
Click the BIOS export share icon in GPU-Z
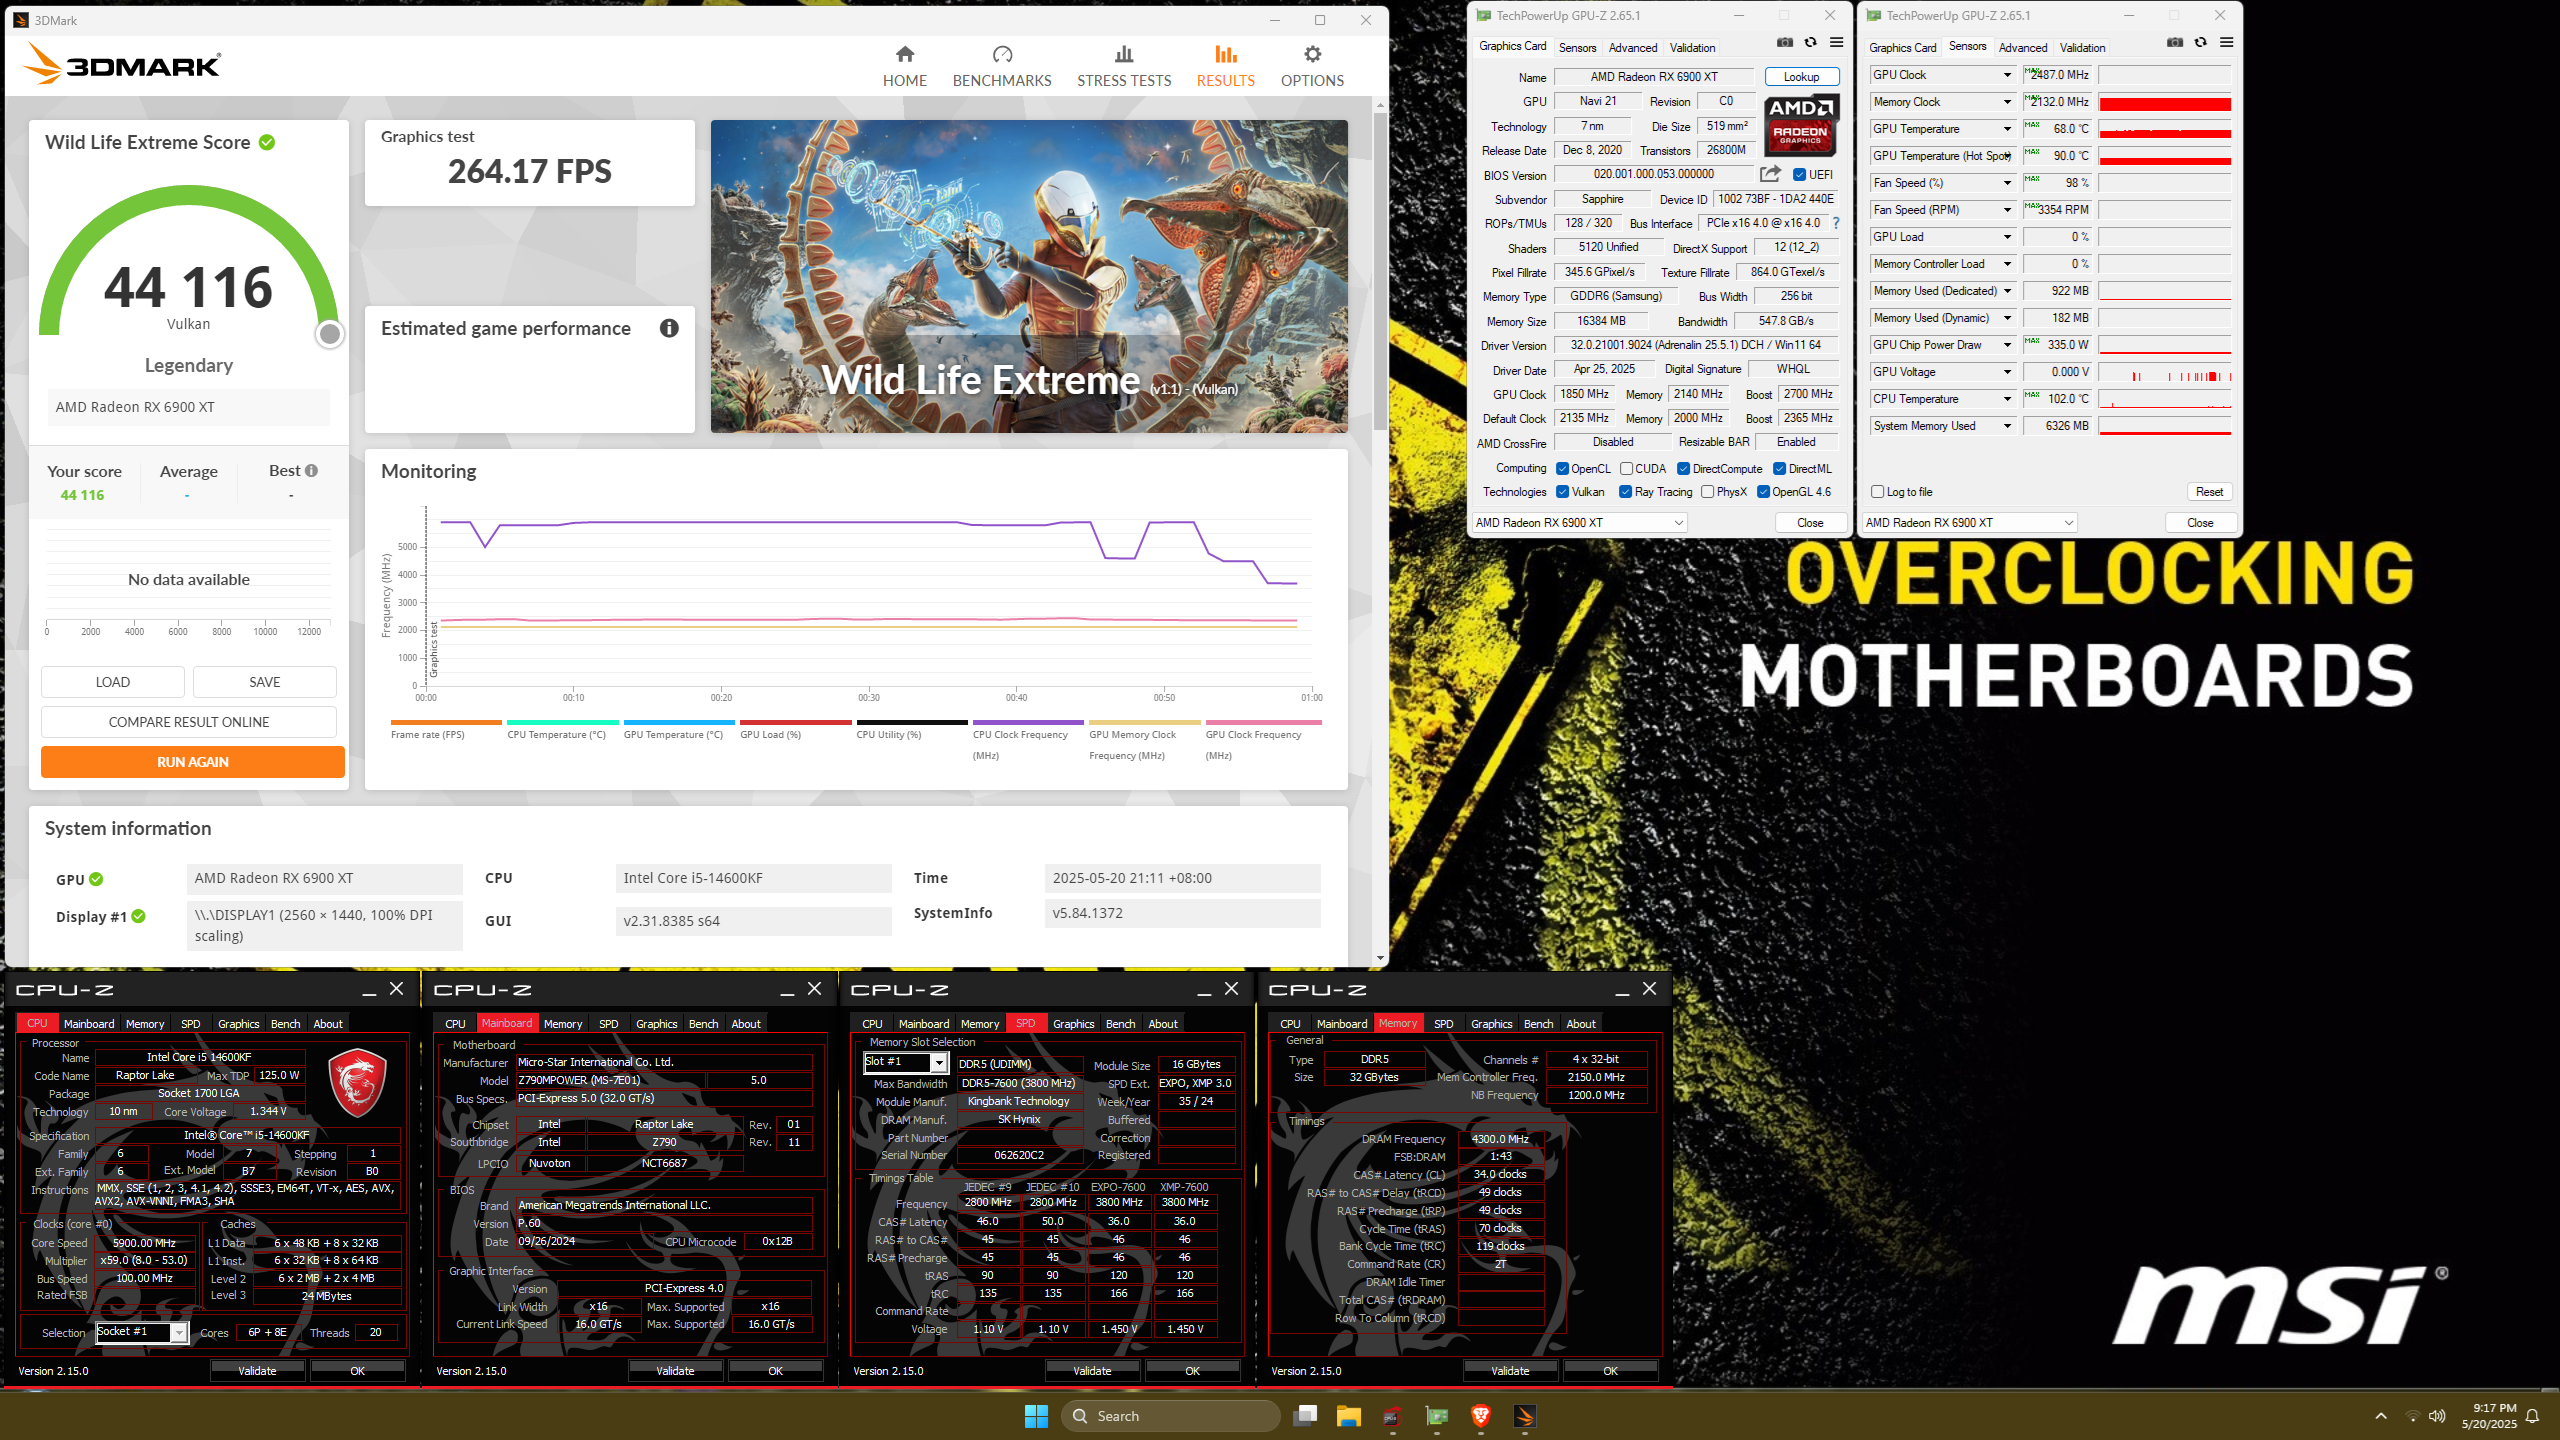[1770, 174]
